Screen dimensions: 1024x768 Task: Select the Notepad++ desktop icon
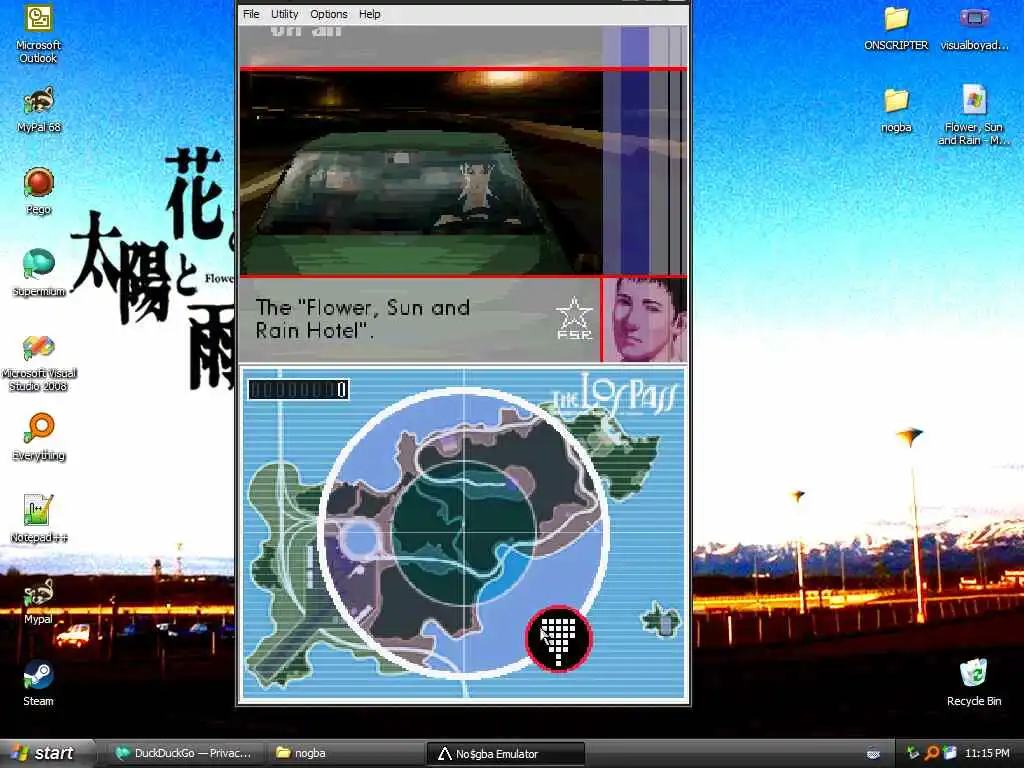pyautogui.click(x=38, y=519)
